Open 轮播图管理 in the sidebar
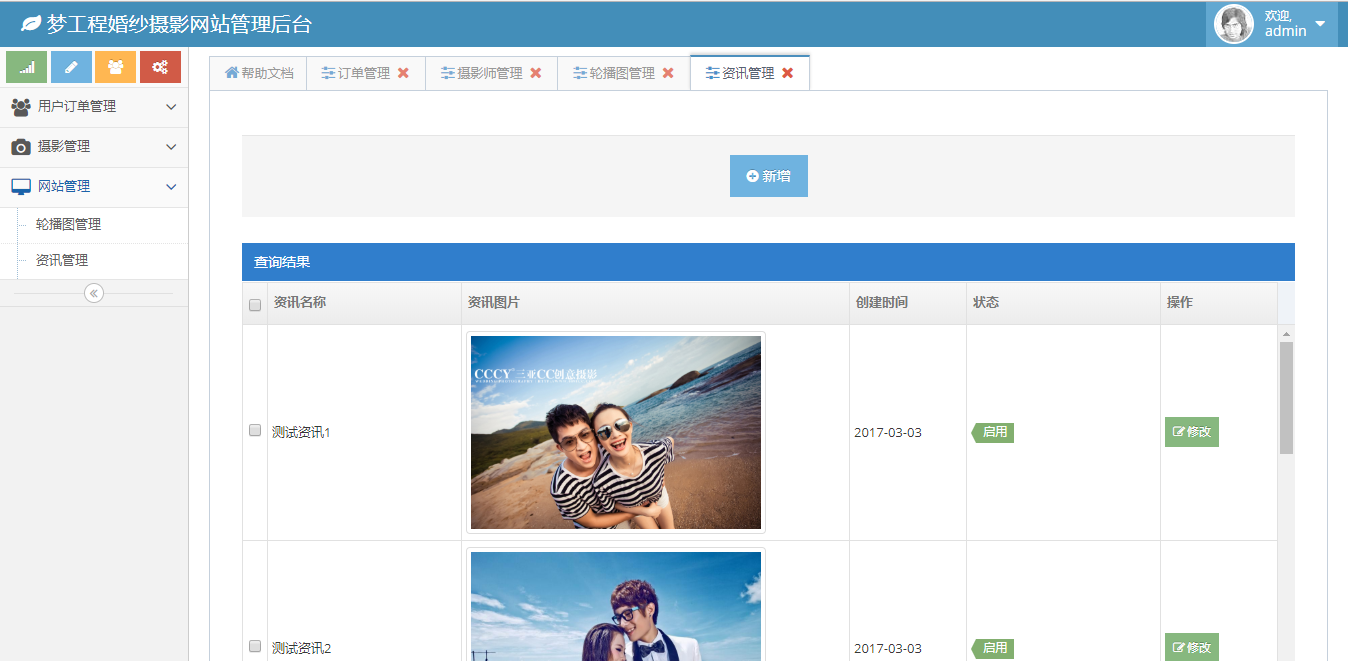 [x=68, y=225]
